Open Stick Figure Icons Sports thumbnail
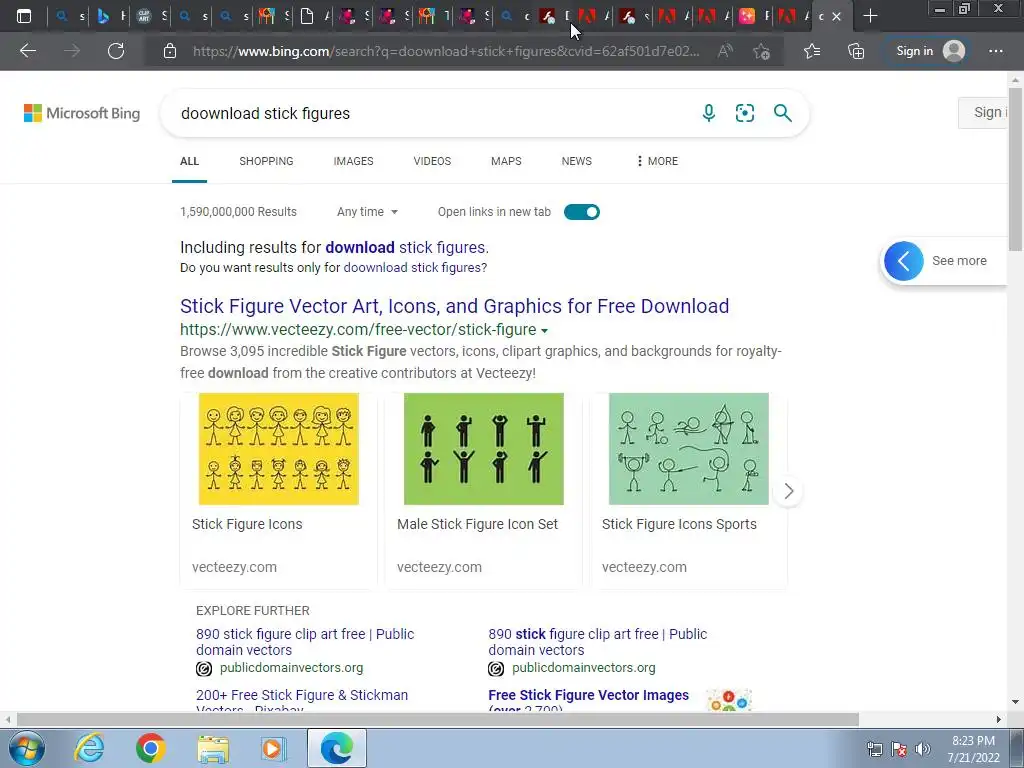Image resolution: width=1024 pixels, height=768 pixels. point(688,449)
